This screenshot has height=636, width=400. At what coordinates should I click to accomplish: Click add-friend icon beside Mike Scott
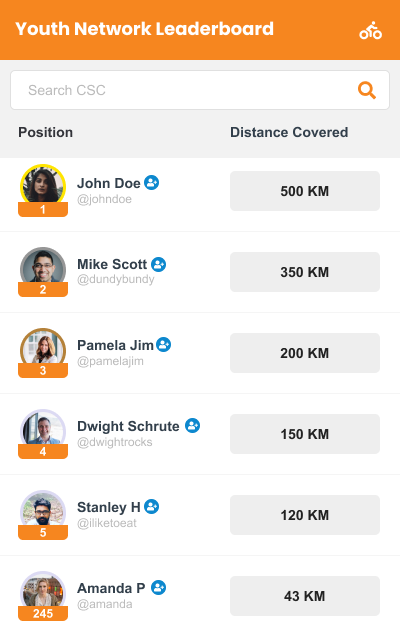[x=159, y=264]
